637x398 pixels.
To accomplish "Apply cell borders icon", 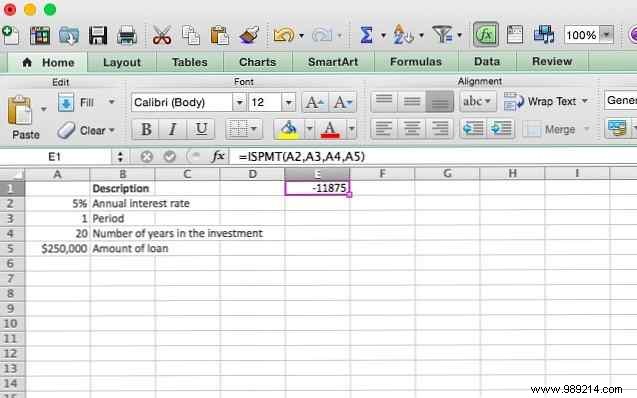I will point(238,130).
